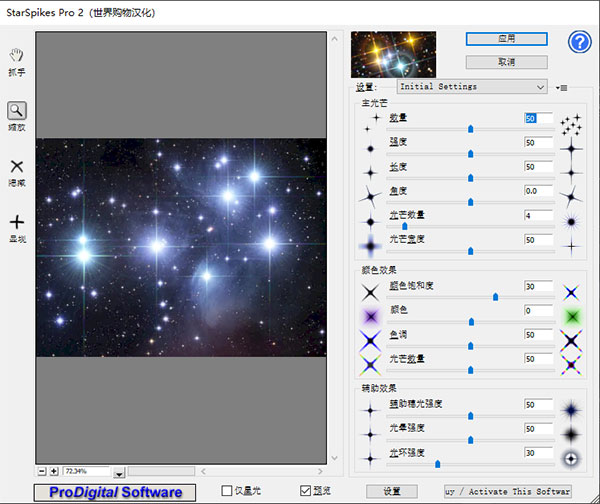The width and height of the screenshot is (600, 504).
Task: Click the 应用 apply button
Action: pyautogui.click(x=506, y=38)
